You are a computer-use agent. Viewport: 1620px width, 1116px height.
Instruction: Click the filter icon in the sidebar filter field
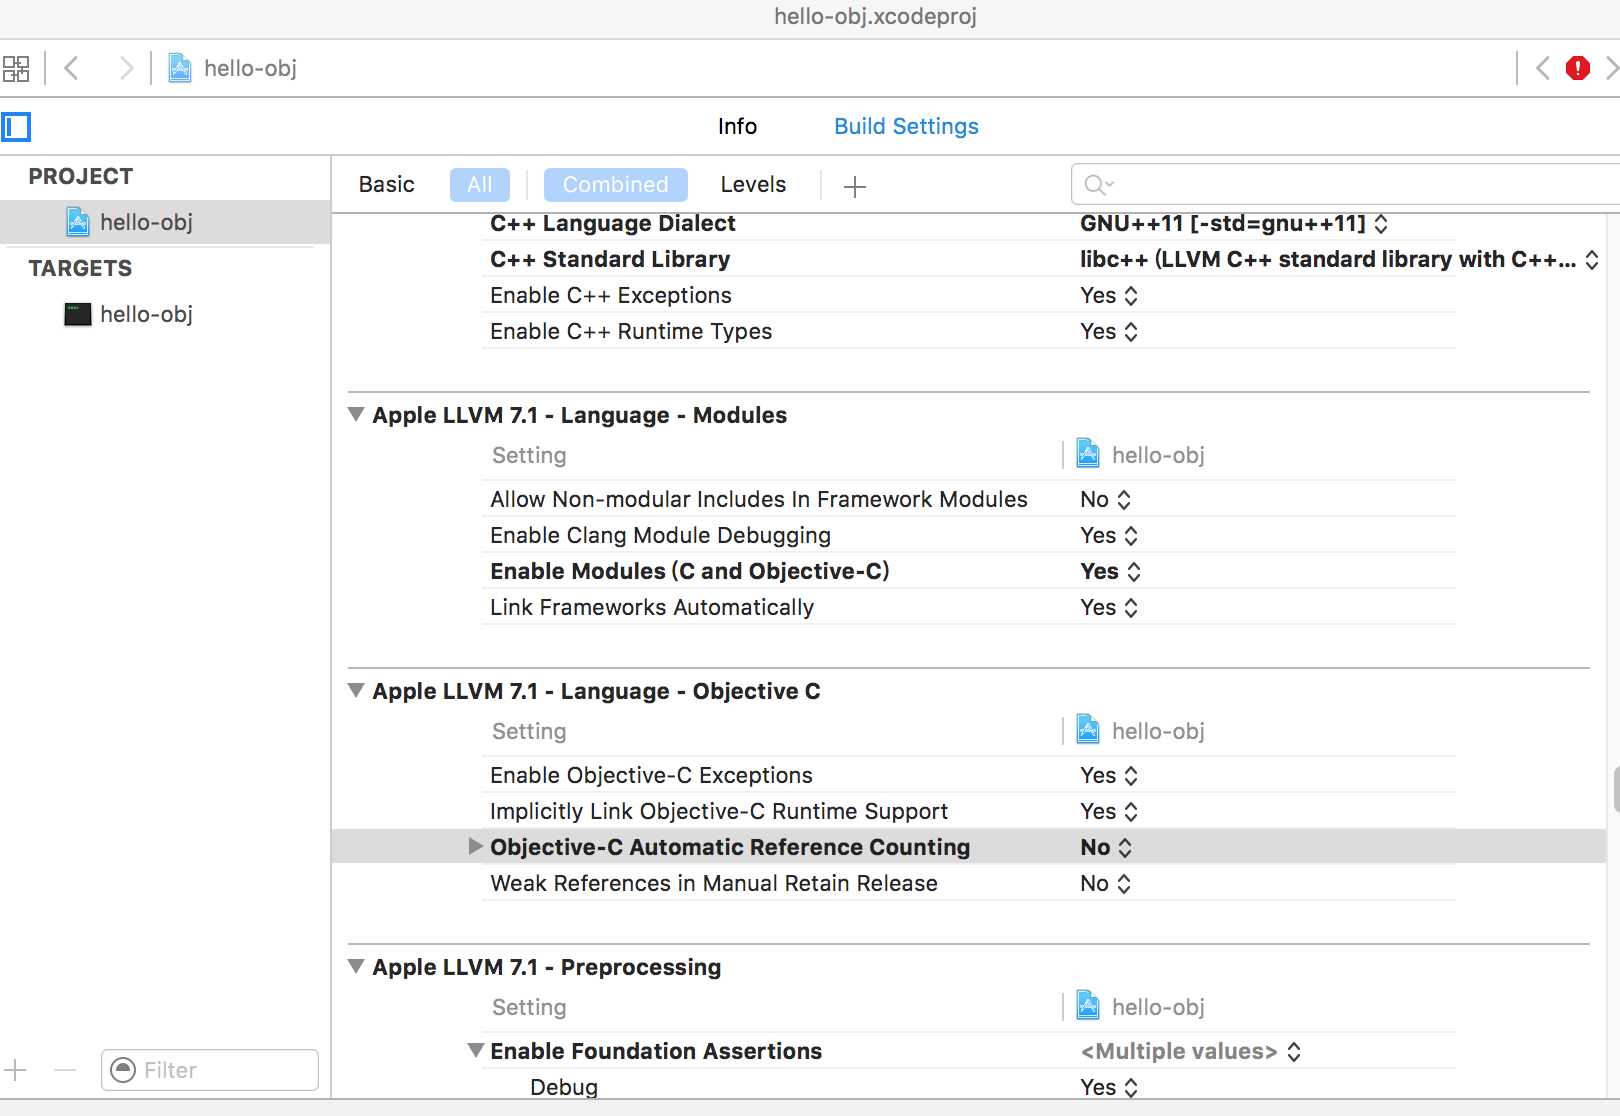(123, 1070)
